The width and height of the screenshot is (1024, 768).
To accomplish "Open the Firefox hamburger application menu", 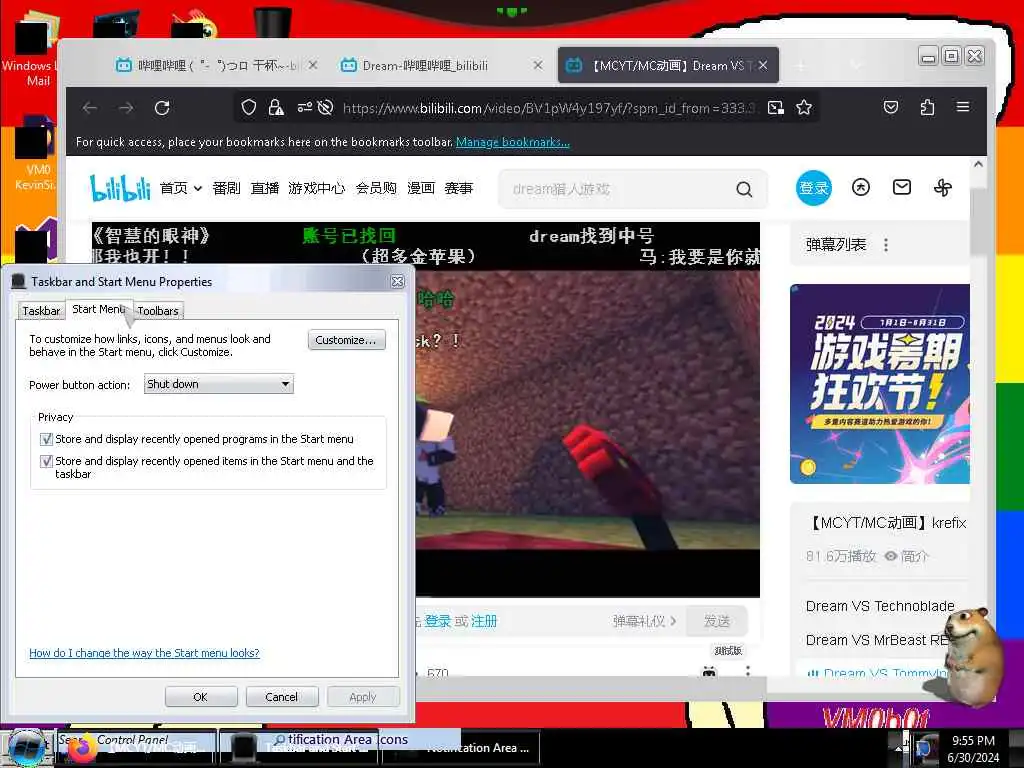I will (963, 106).
